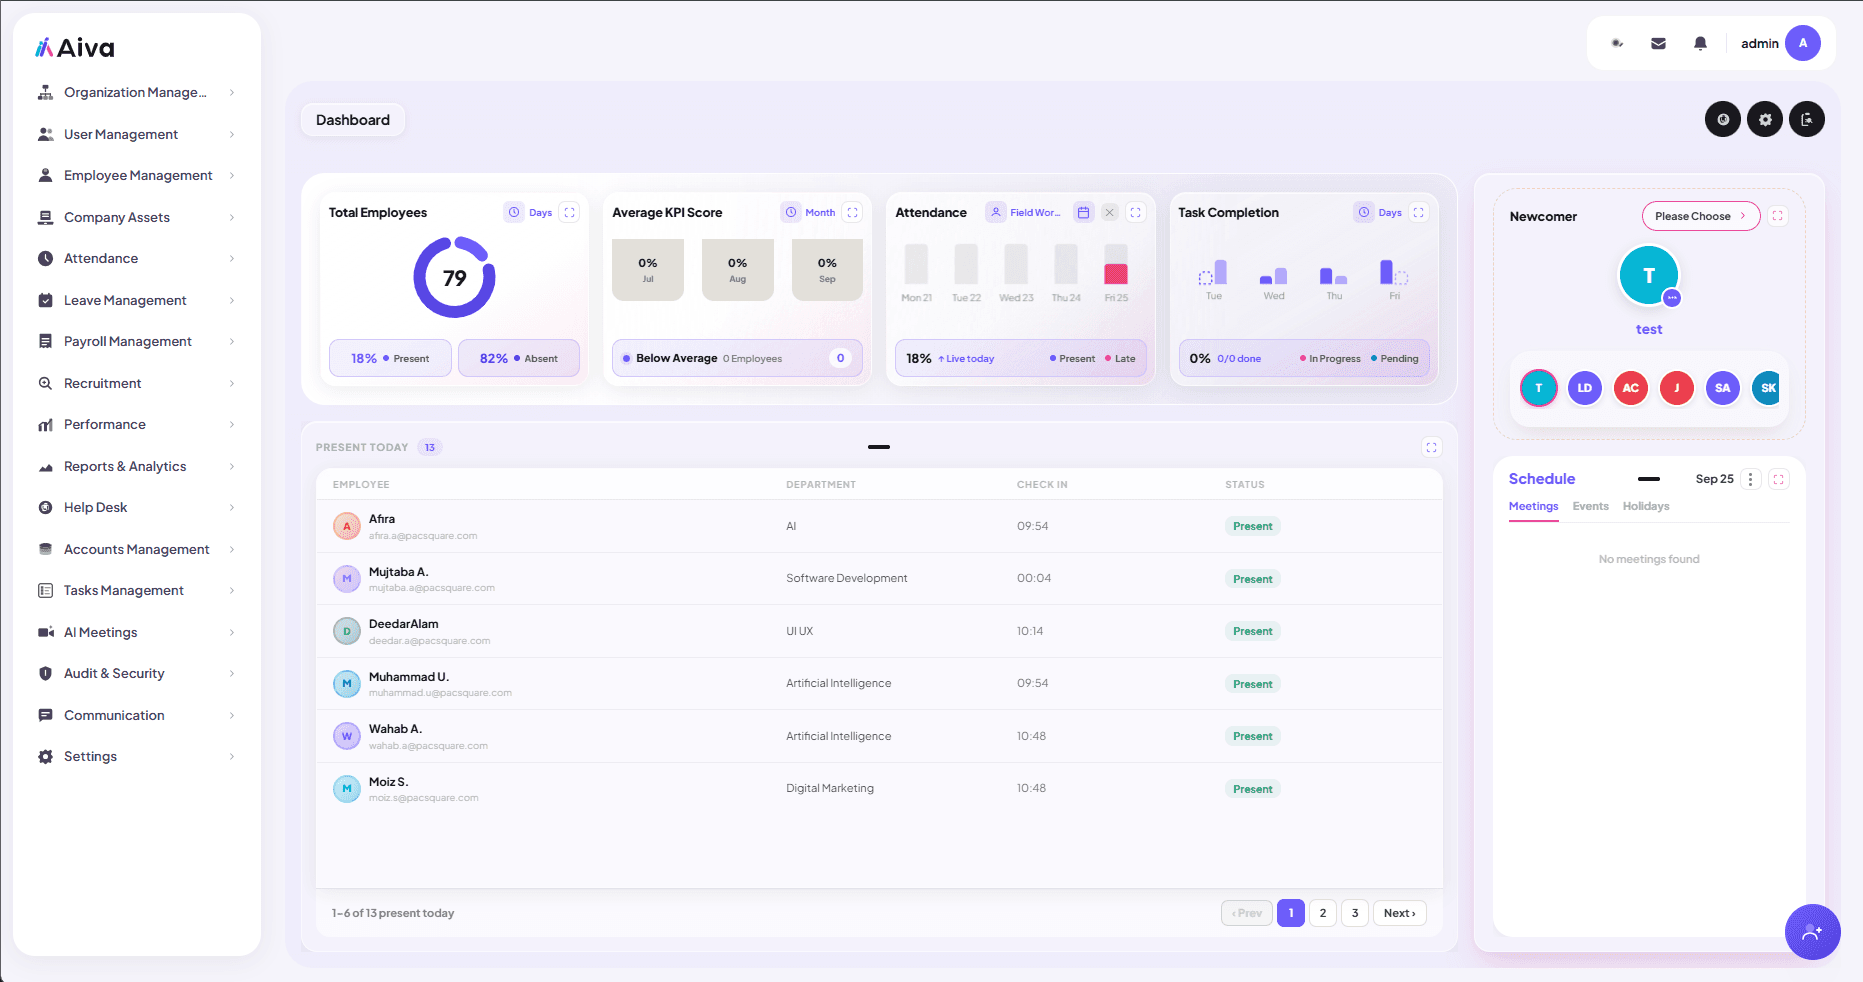
Task: Expand the Task Completion card fullscreen
Action: [x=1419, y=212]
